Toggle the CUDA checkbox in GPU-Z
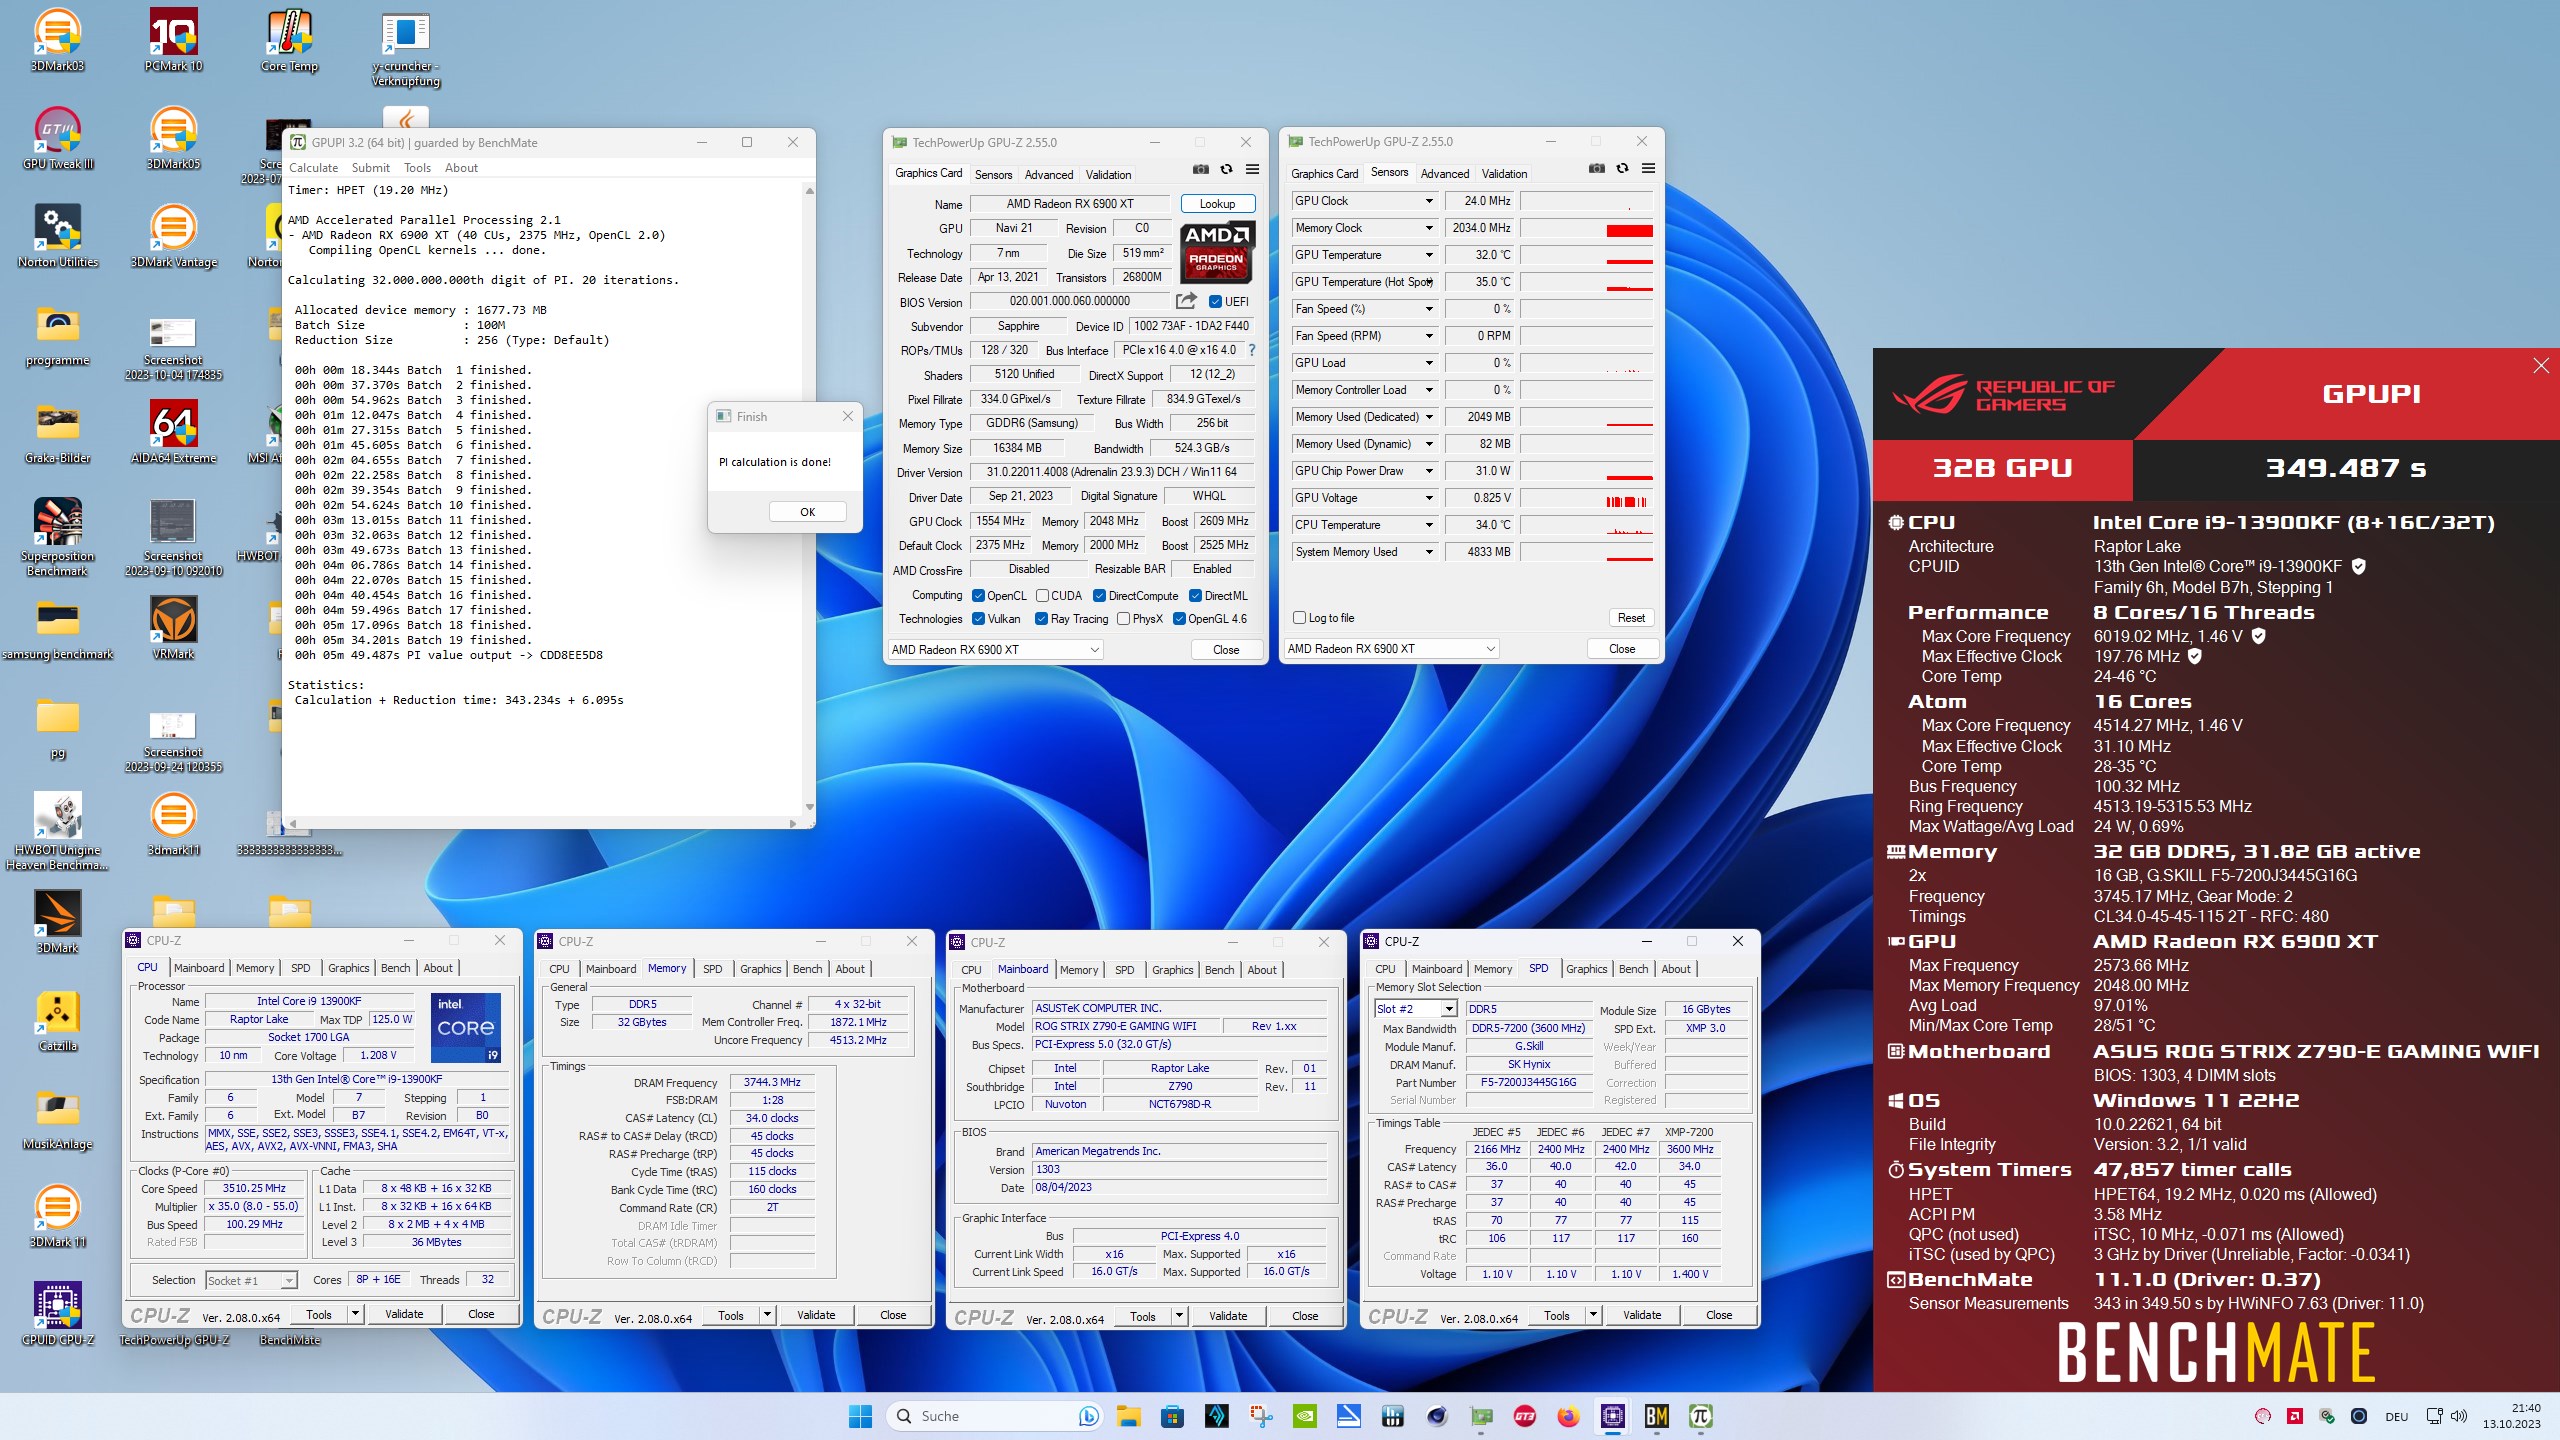2560x1440 pixels. coord(1042,596)
